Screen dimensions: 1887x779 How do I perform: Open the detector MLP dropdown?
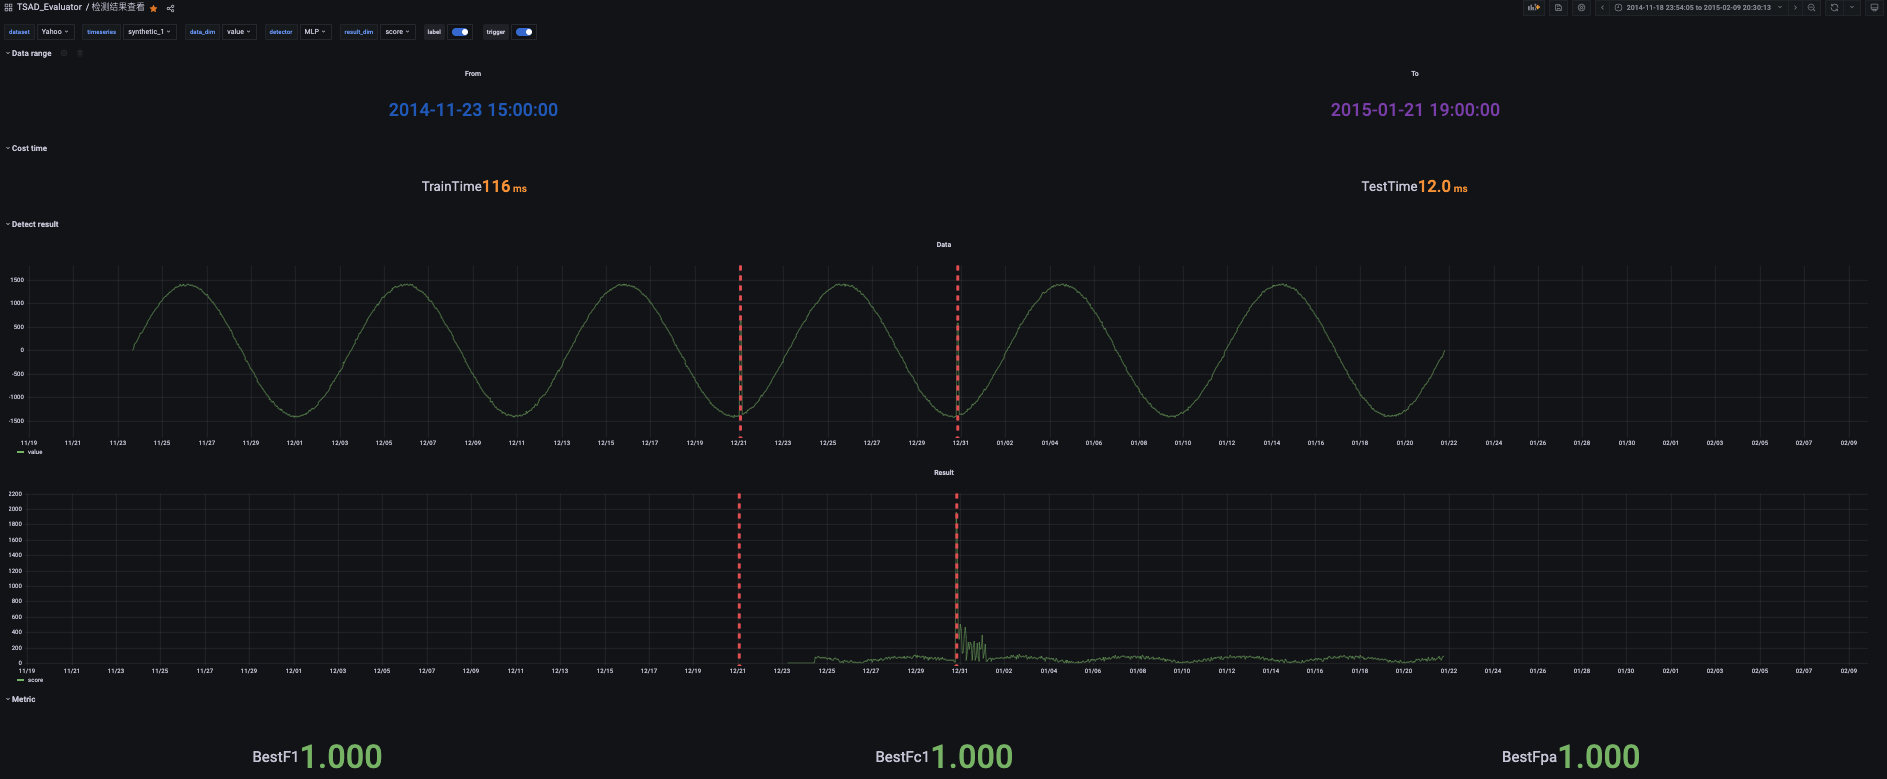(x=315, y=32)
